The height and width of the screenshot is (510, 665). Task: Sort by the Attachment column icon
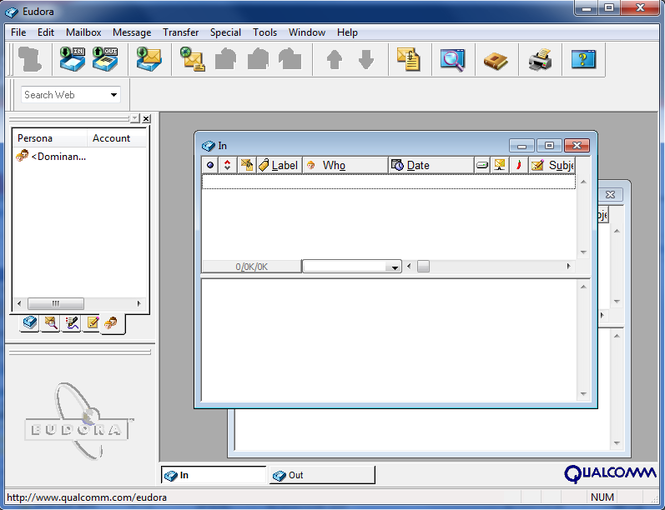[x=246, y=165]
